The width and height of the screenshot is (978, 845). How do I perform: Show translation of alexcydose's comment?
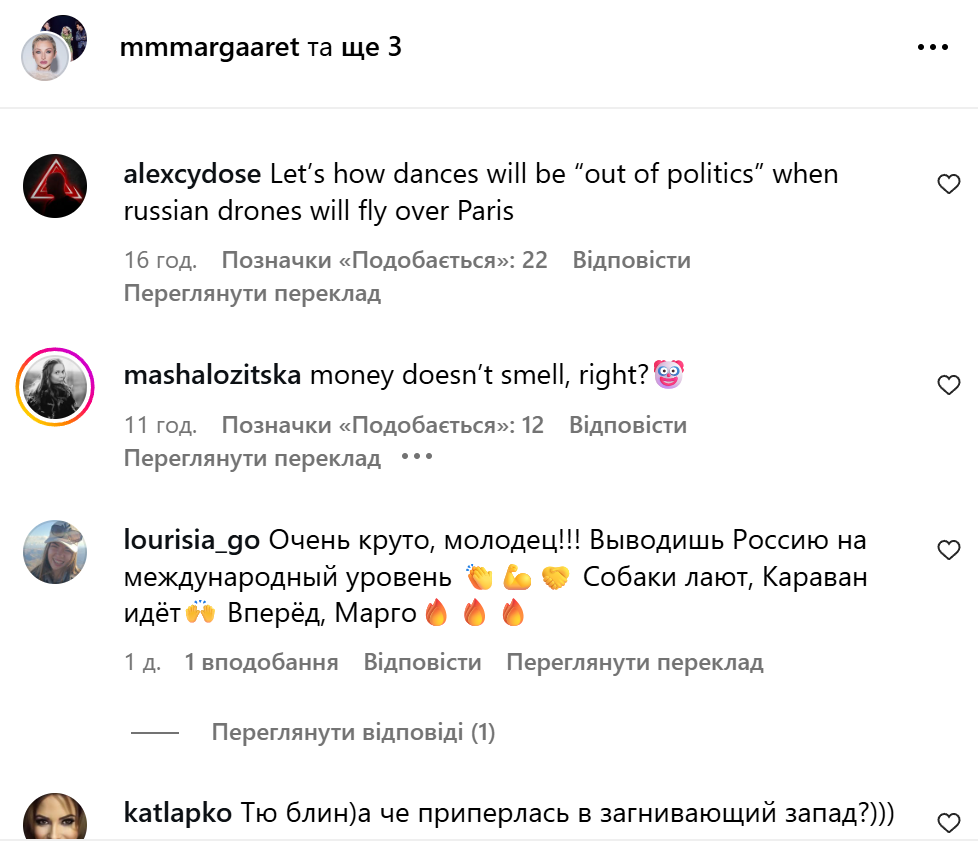(252, 294)
